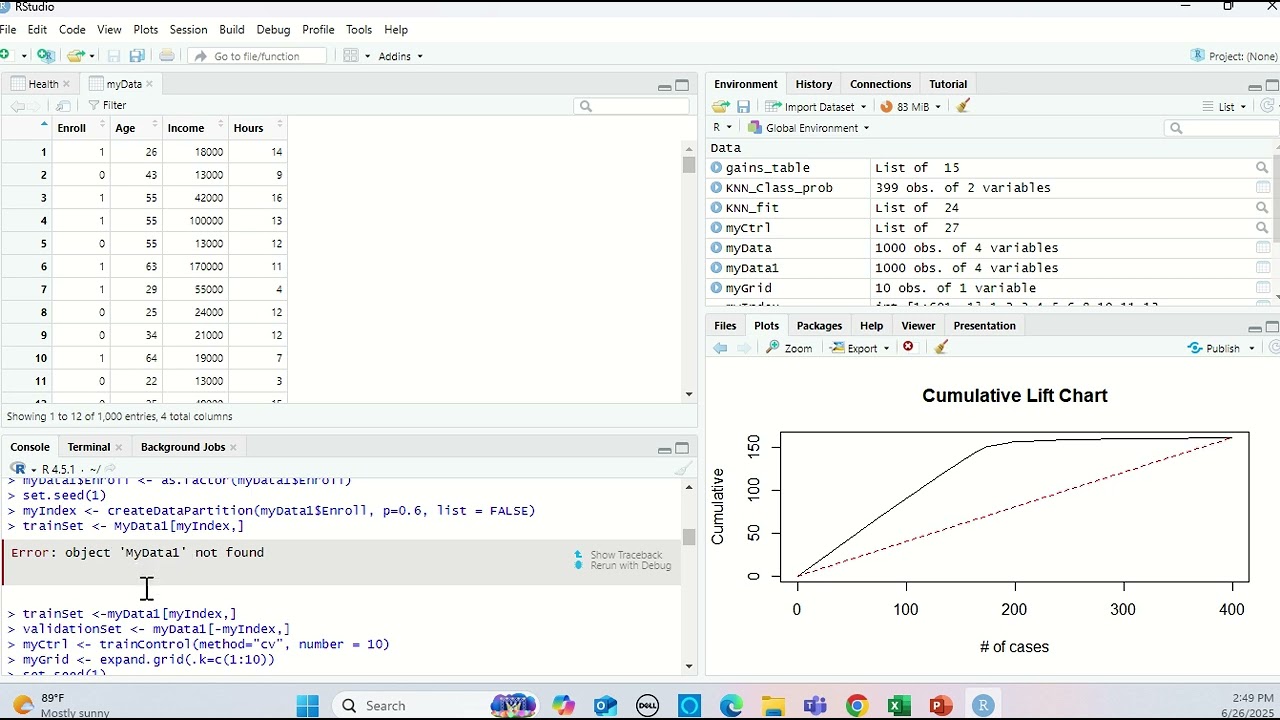
Task: Open Excel from the taskbar
Action: point(899,706)
